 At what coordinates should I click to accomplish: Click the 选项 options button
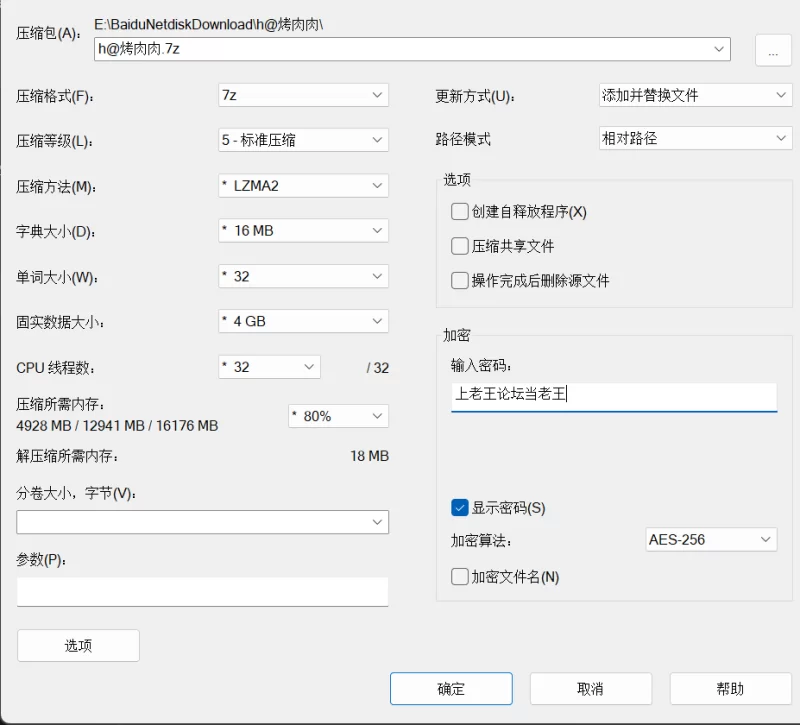(x=78, y=645)
